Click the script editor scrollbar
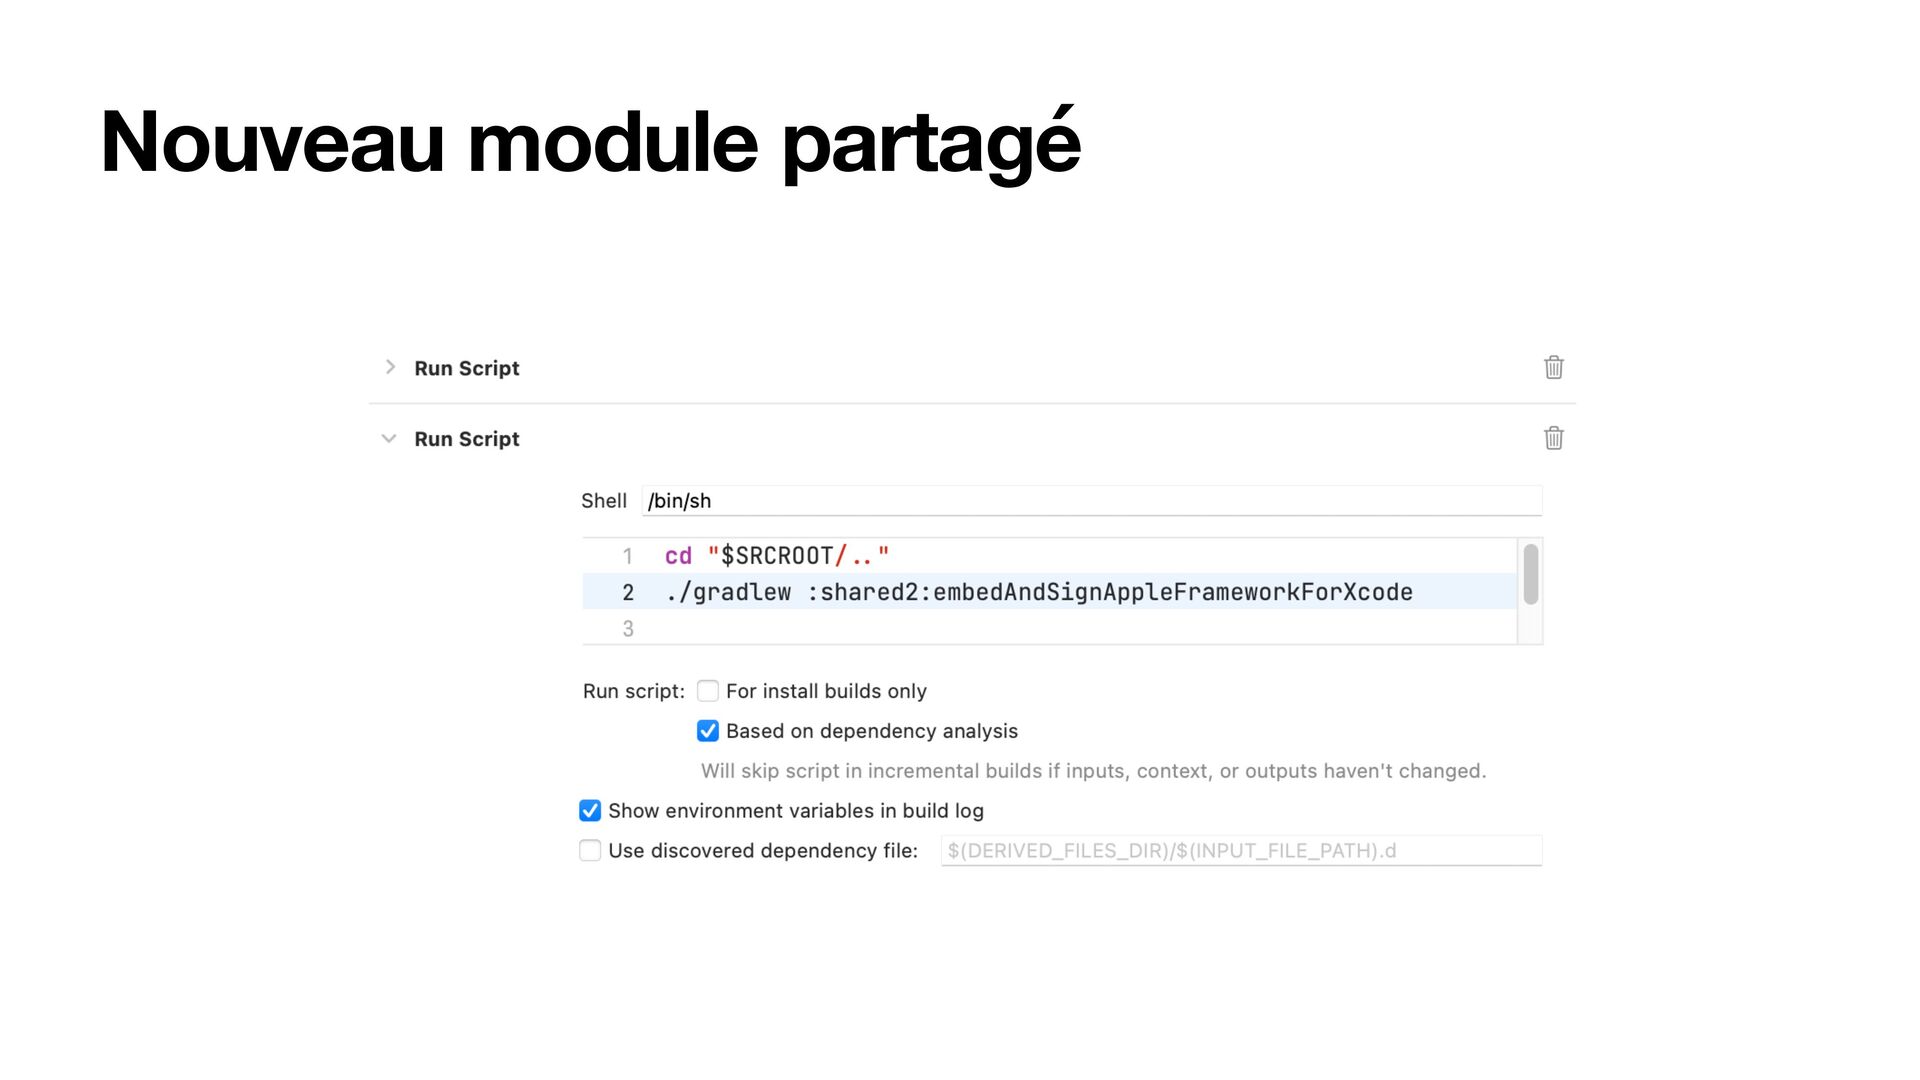 click(x=1530, y=574)
